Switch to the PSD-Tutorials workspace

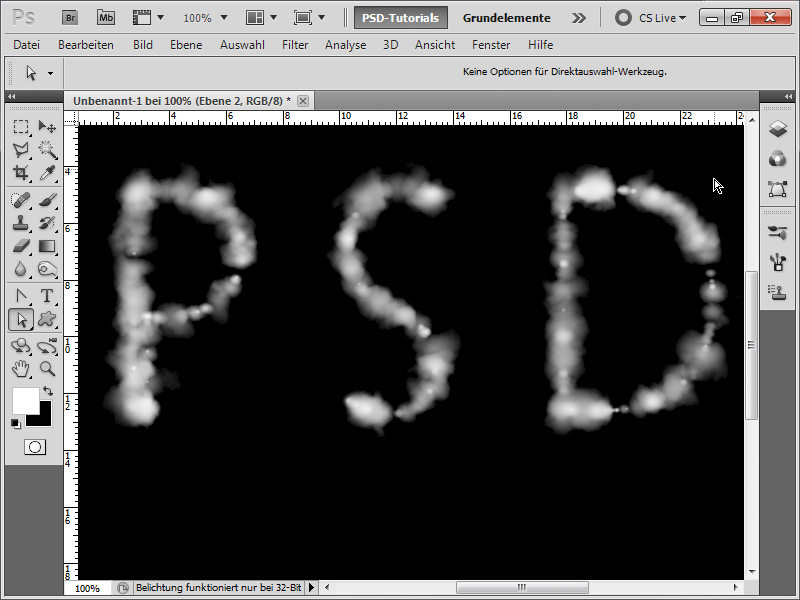[x=401, y=18]
